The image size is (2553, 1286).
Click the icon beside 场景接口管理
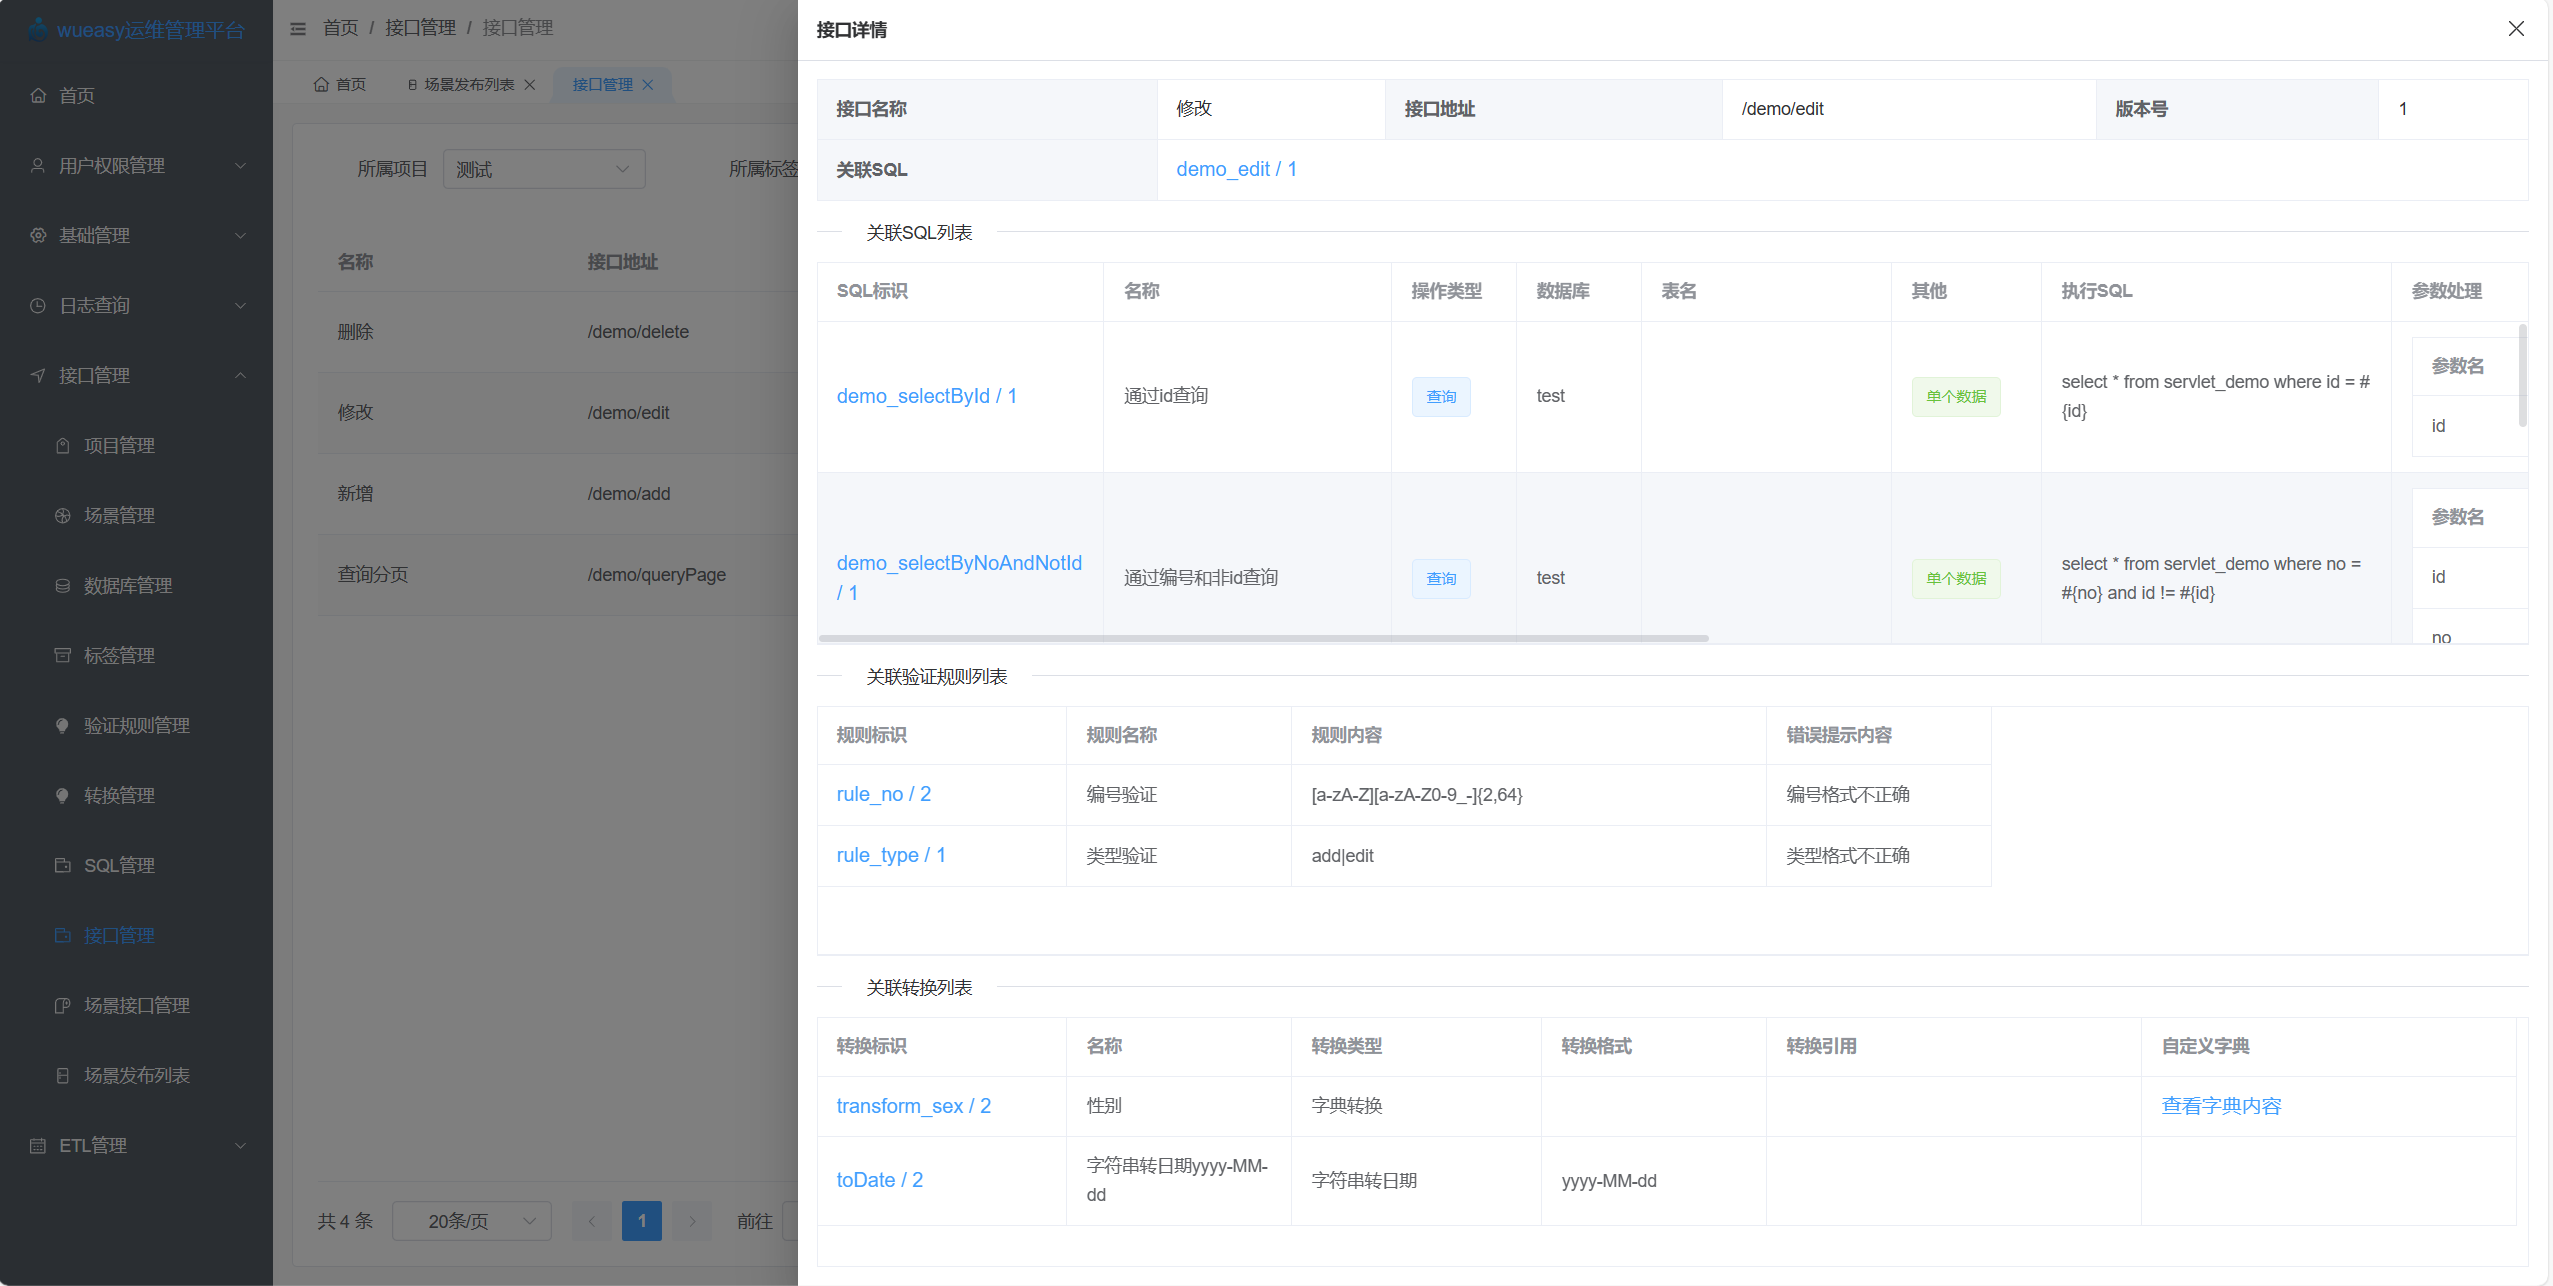63,1006
